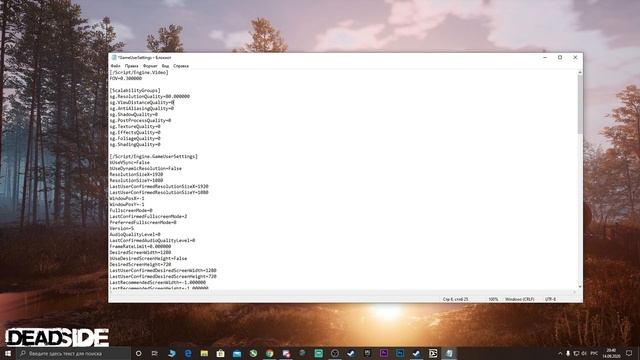Click the microphone tray icon
This screenshot has height=360, width=640.
568,353
